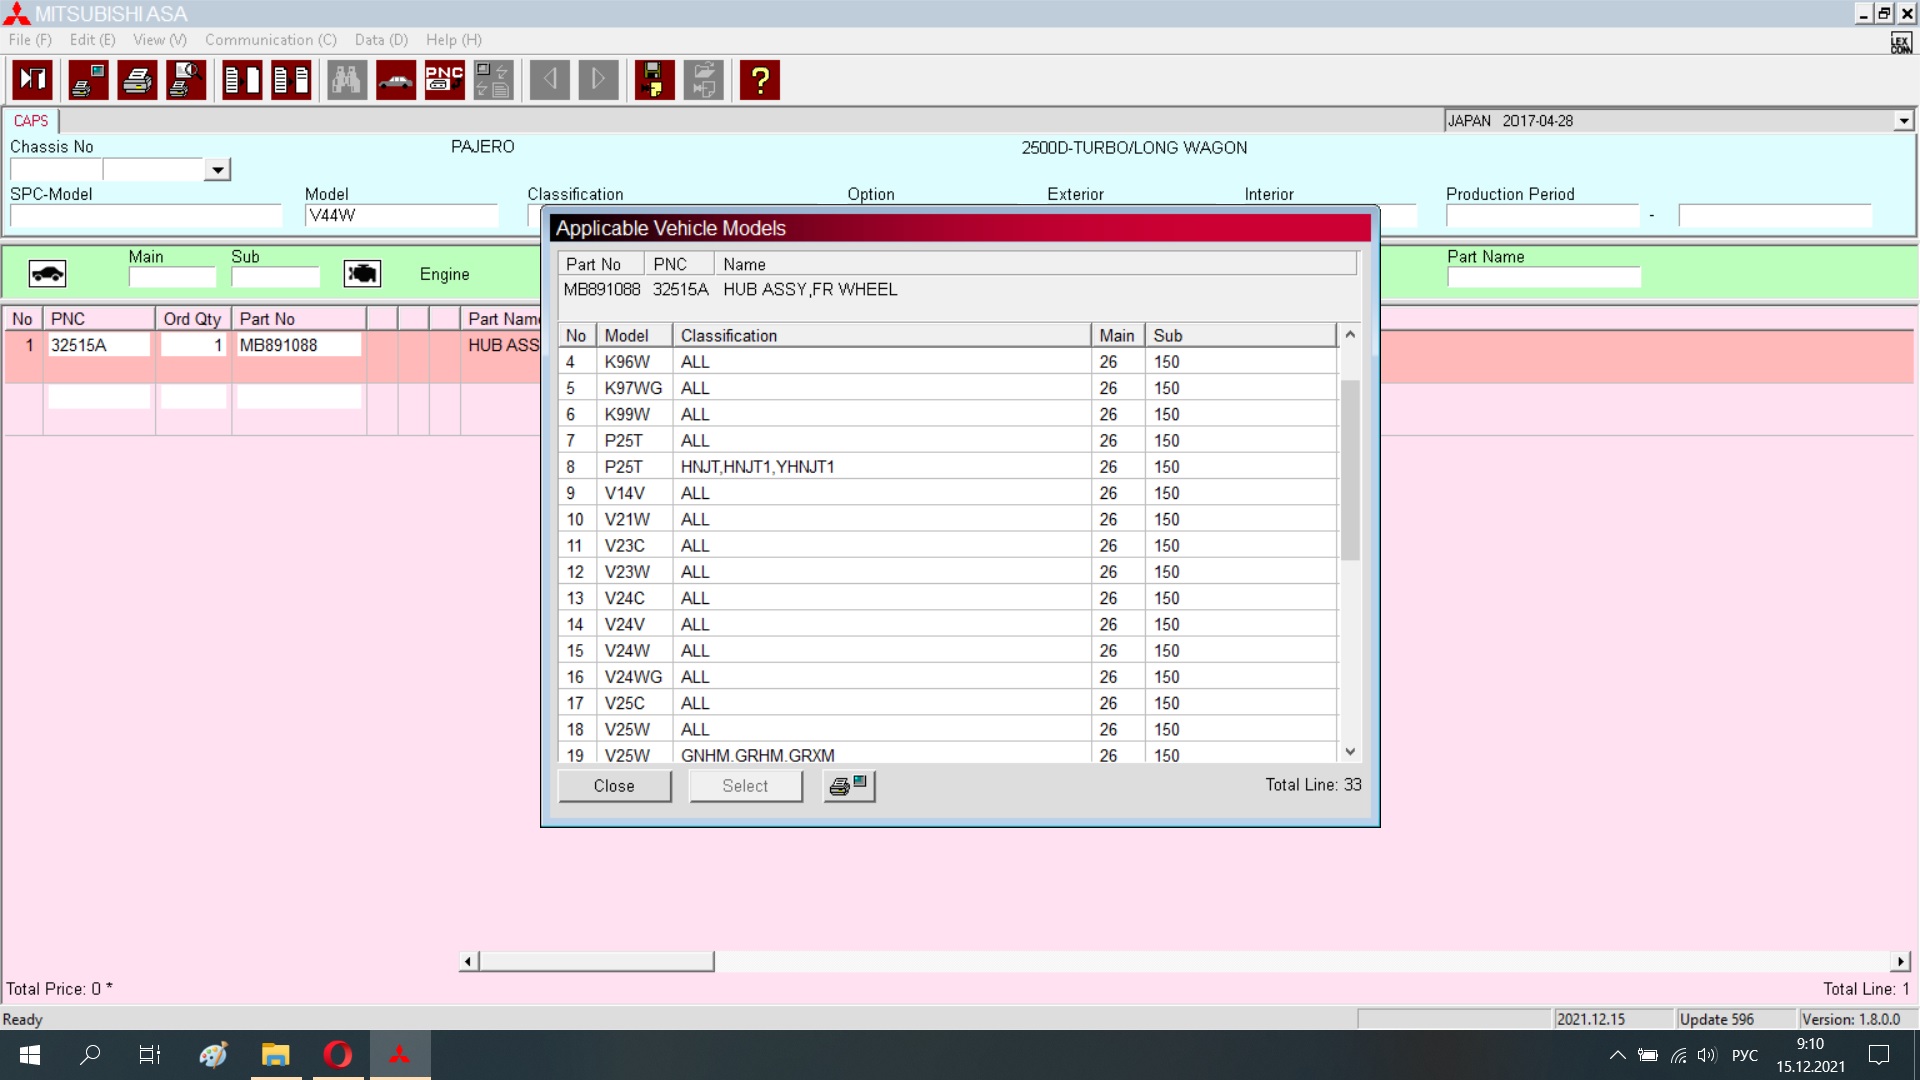This screenshot has height=1080, width=1920.
Task: Click the car icon in the green panel
Action: pos(47,274)
